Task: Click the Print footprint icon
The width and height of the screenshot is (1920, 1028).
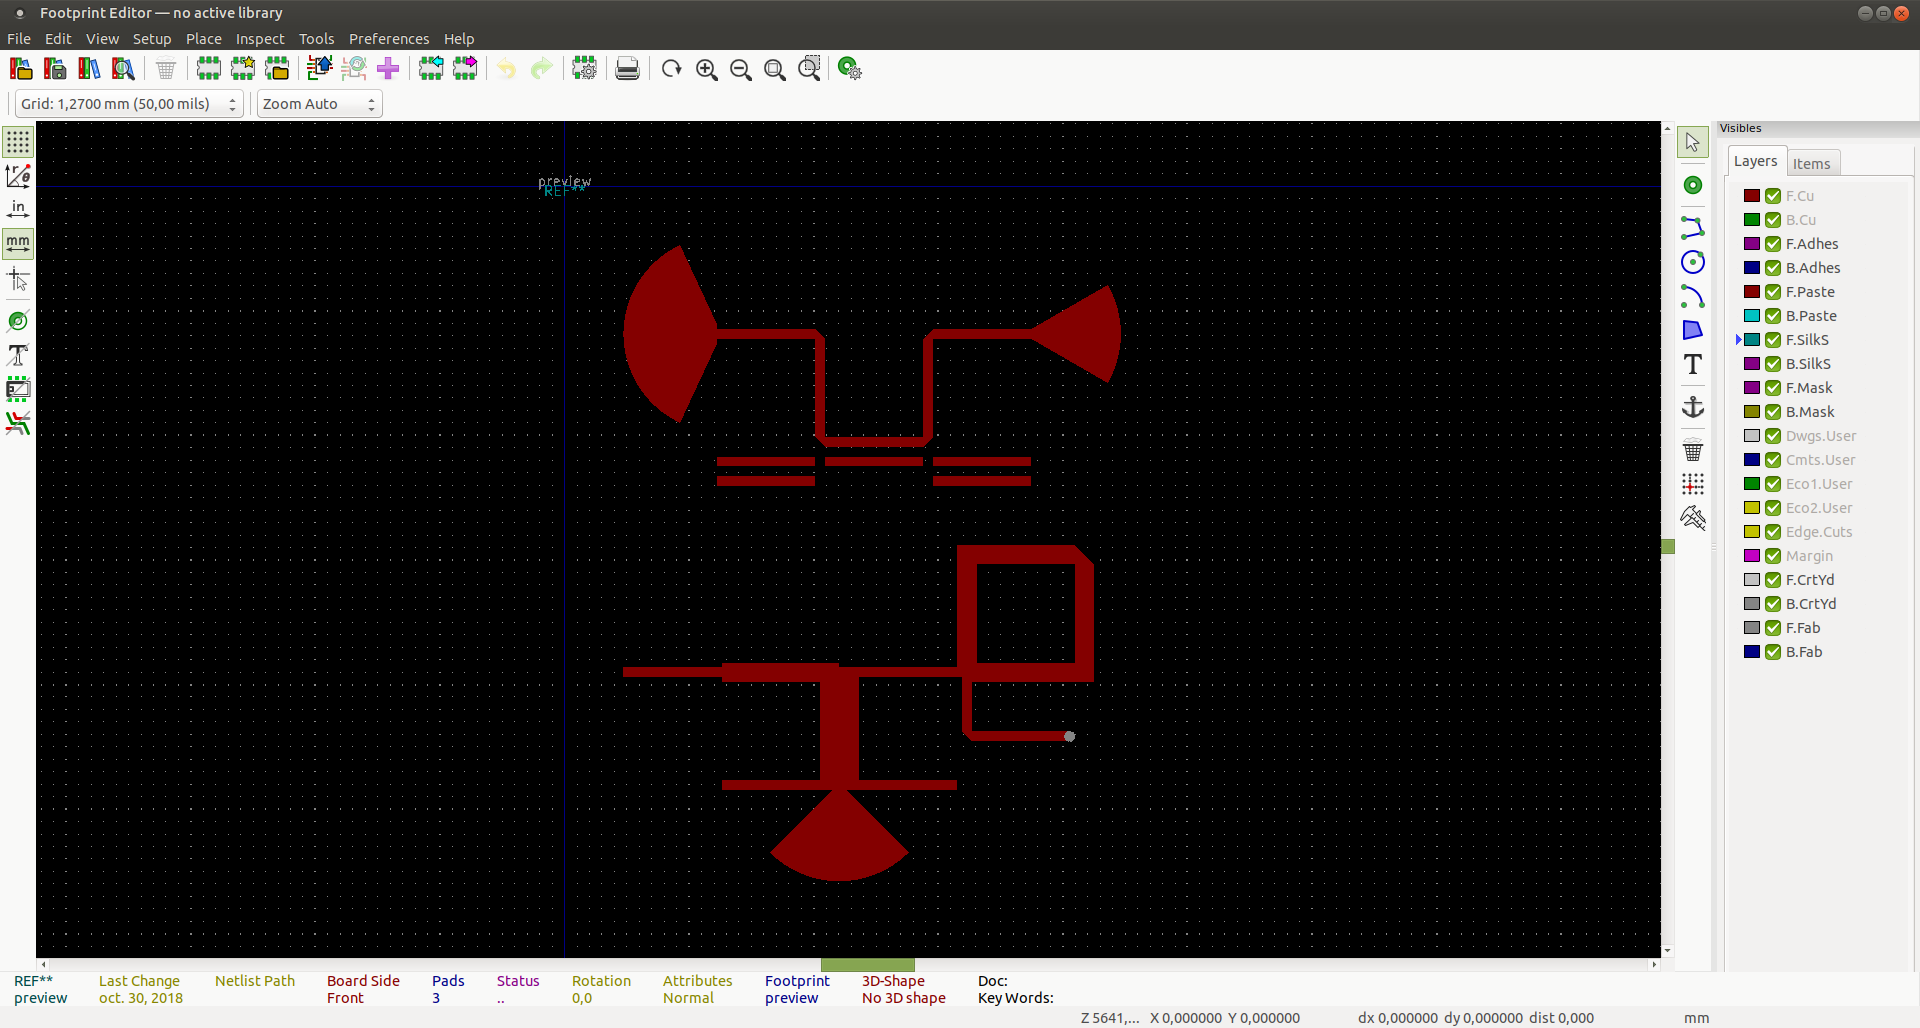Action: point(627,69)
